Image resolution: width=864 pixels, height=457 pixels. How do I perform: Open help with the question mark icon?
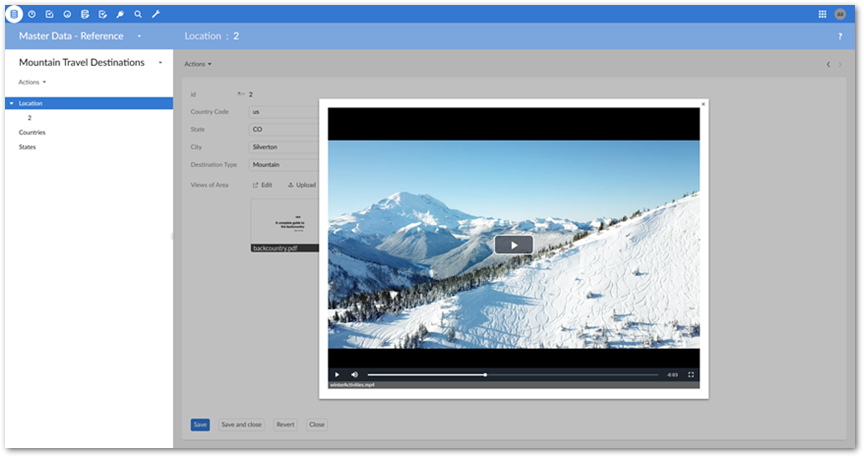pyautogui.click(x=839, y=36)
